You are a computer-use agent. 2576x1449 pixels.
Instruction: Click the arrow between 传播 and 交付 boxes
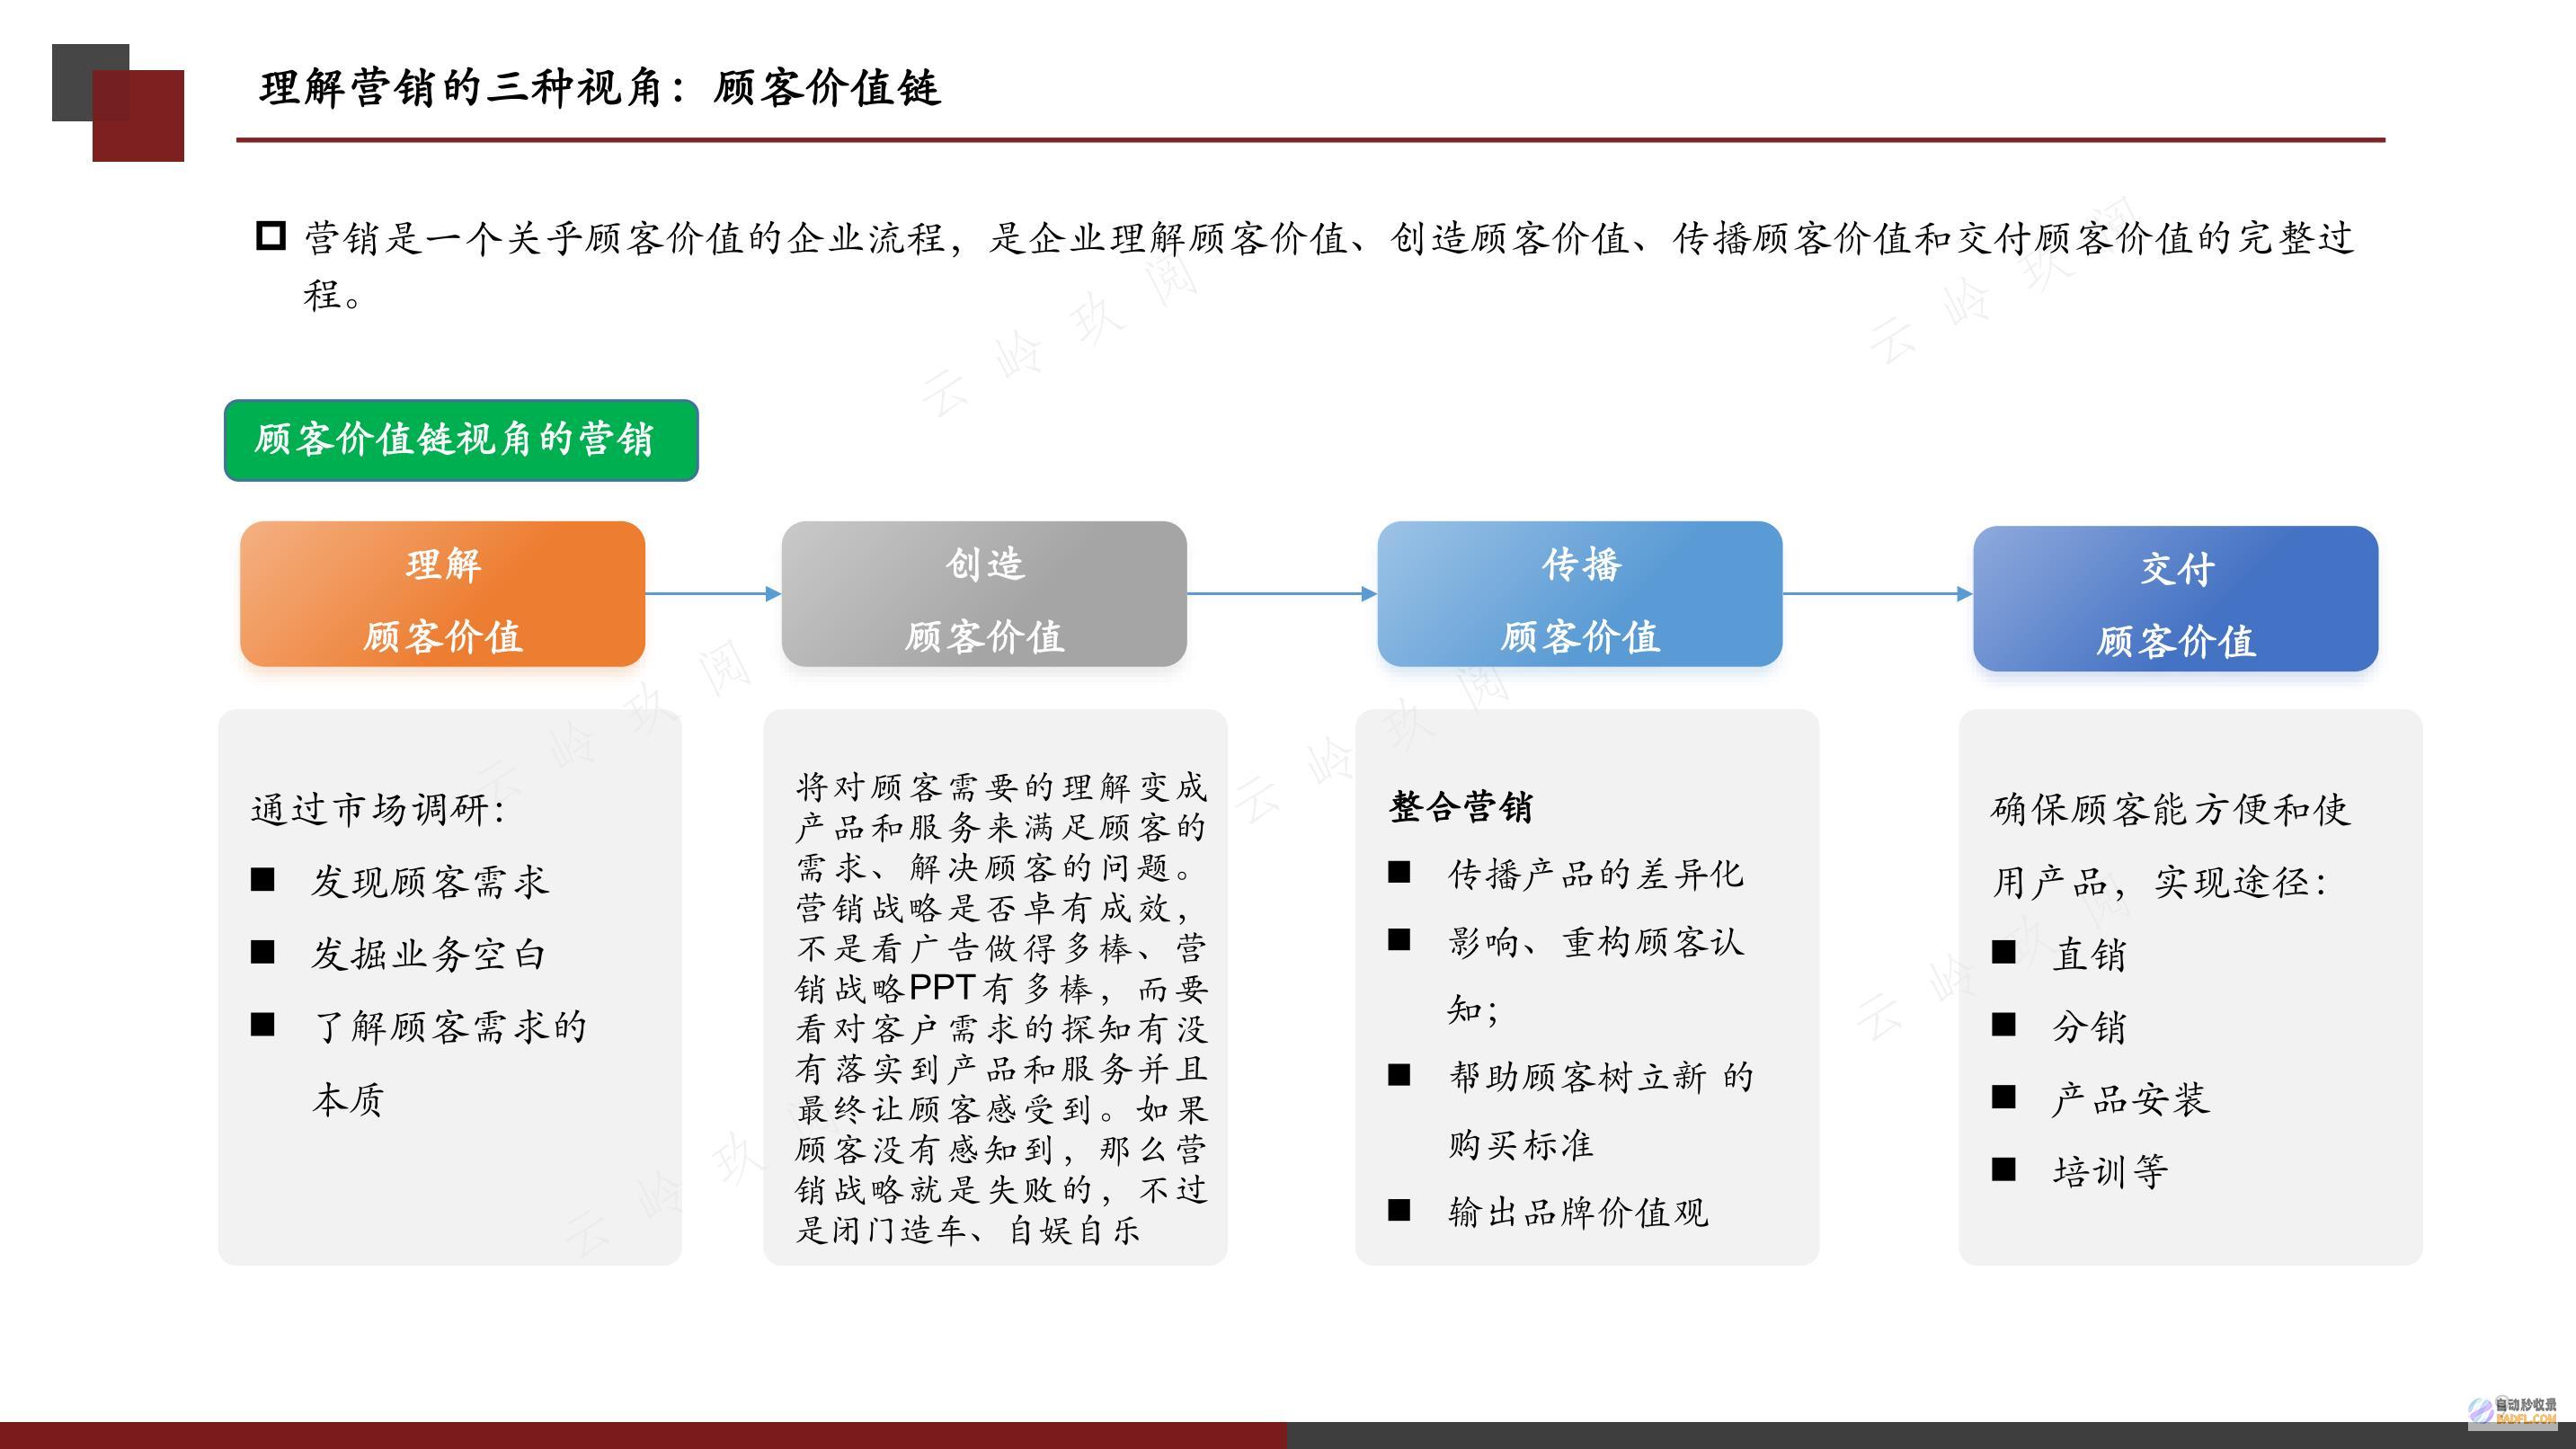point(1878,594)
